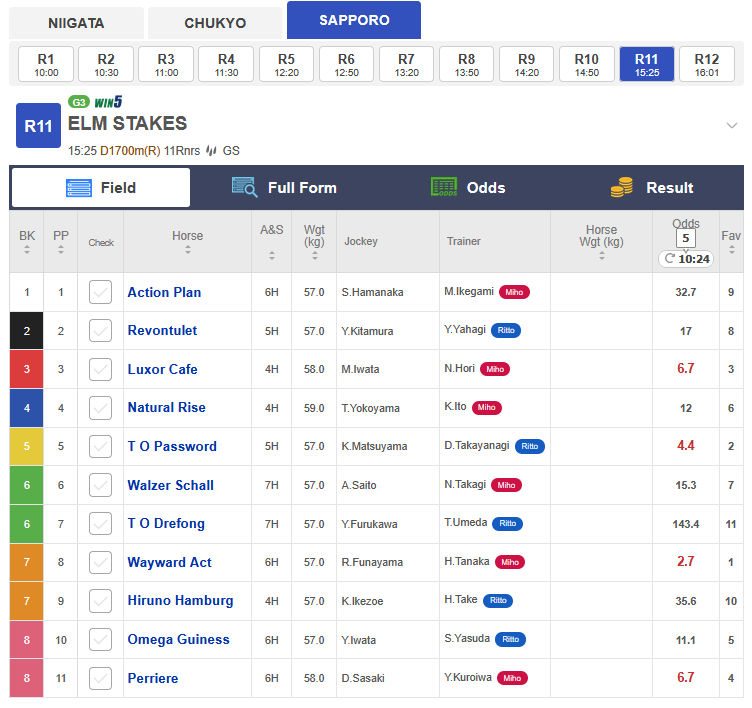Click the ELM STAKES race title
Screen dimensions: 752x708
[x=128, y=124]
